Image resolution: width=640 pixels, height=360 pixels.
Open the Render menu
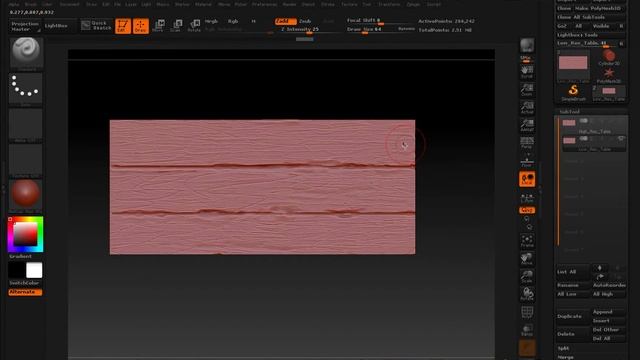click(x=289, y=4)
